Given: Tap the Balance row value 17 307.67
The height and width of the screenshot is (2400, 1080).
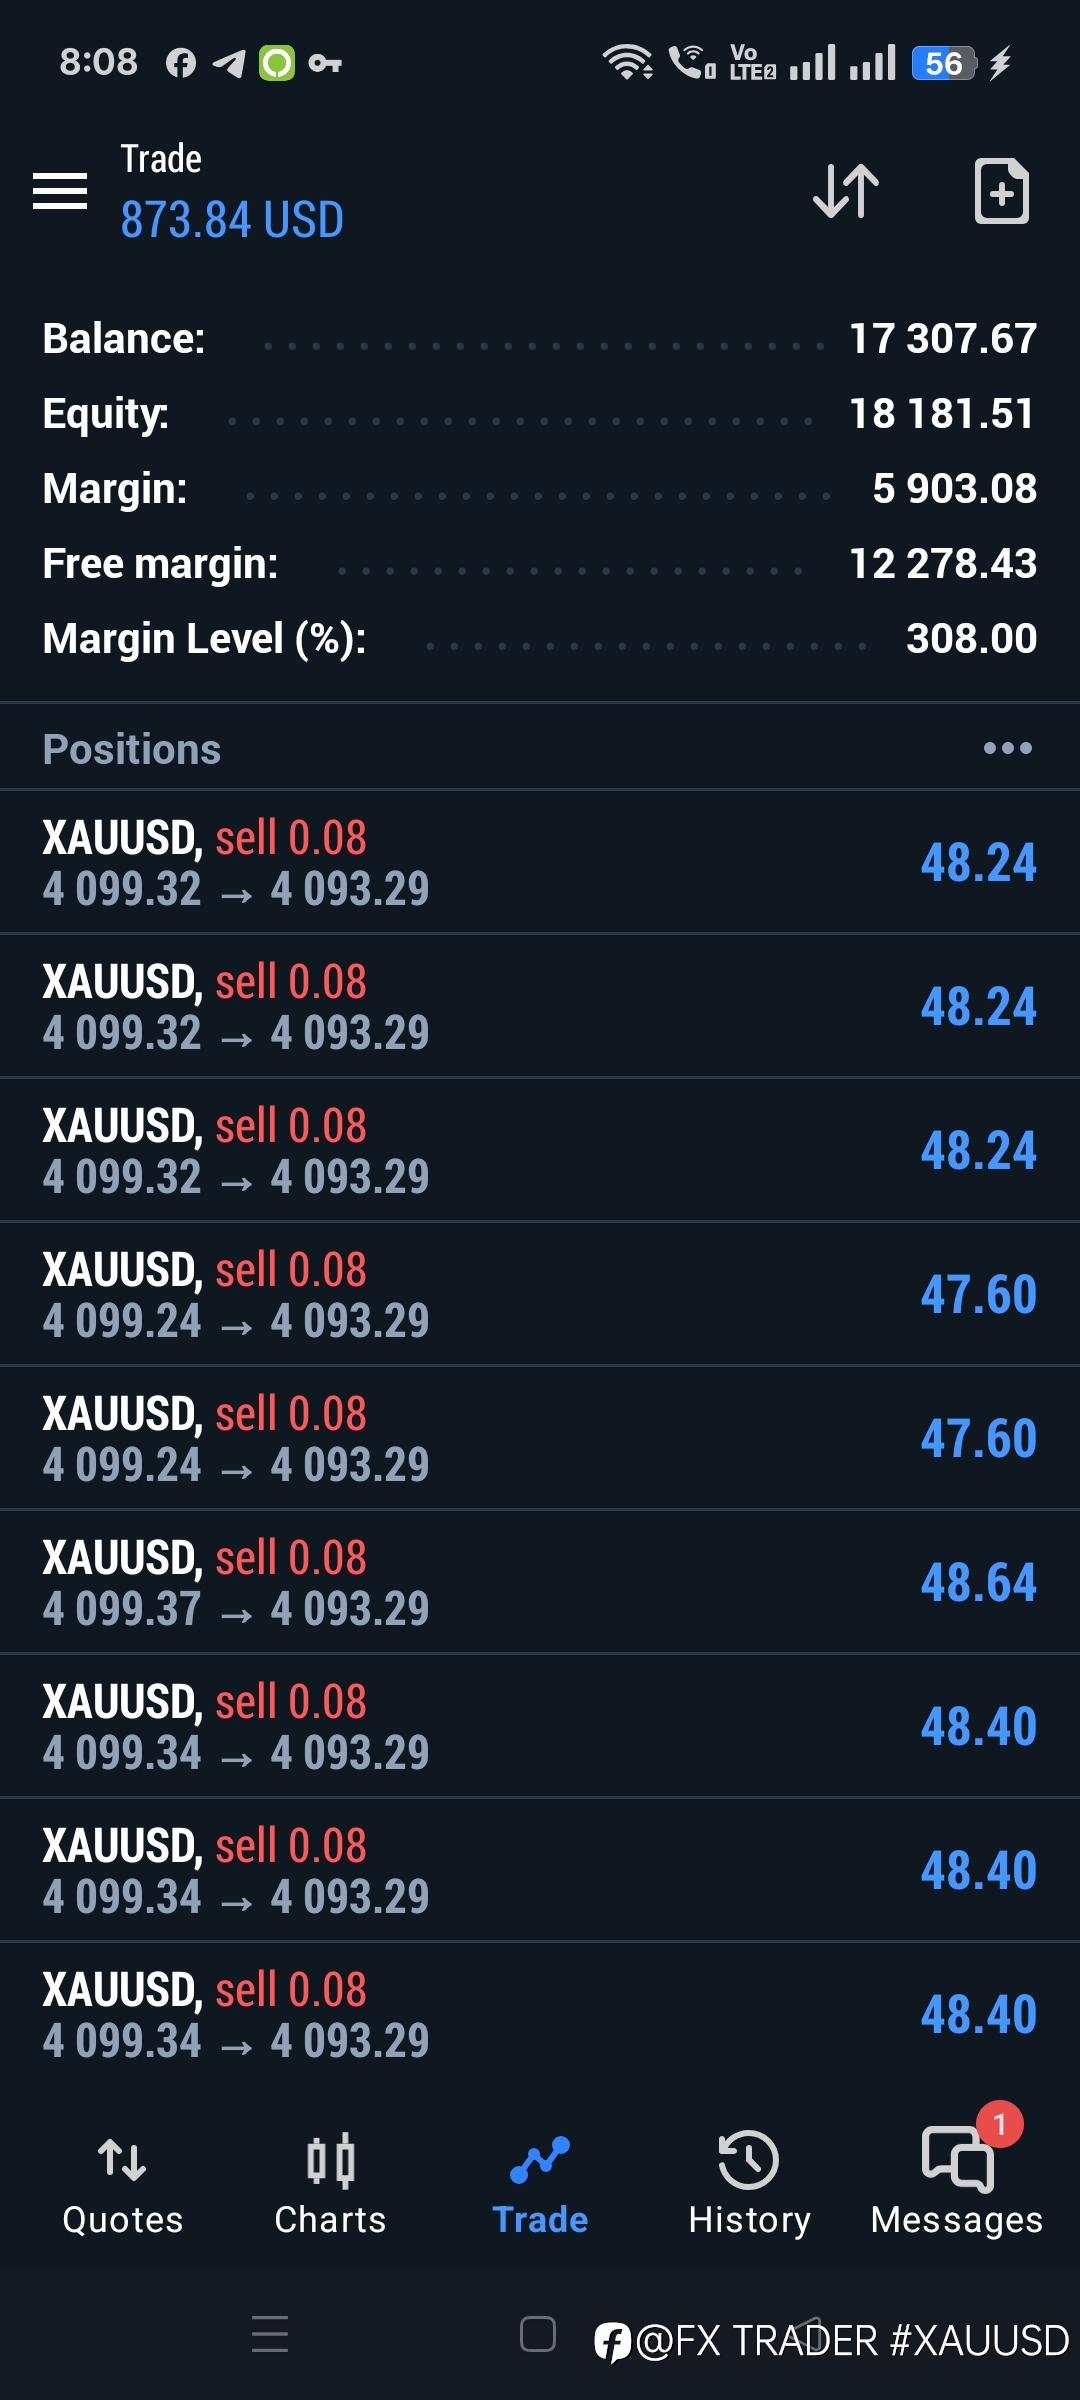Looking at the screenshot, I should pos(942,339).
